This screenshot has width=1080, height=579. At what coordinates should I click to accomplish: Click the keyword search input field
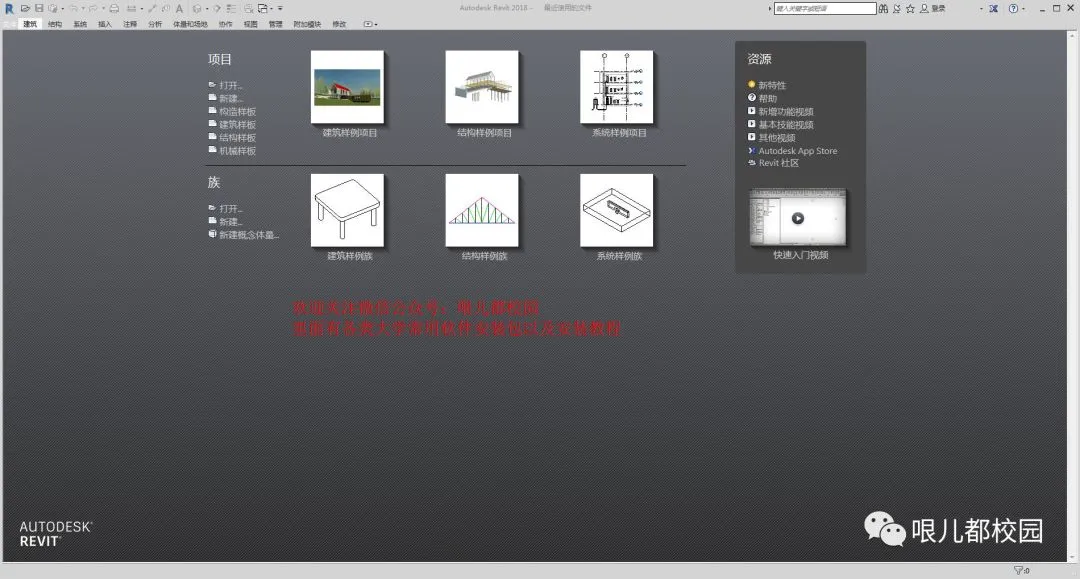[825, 8]
